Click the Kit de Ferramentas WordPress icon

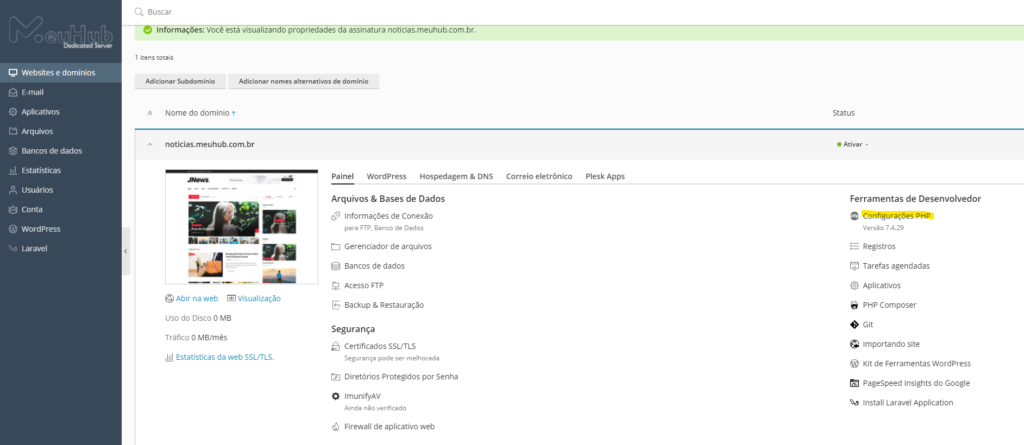pyautogui.click(x=854, y=364)
